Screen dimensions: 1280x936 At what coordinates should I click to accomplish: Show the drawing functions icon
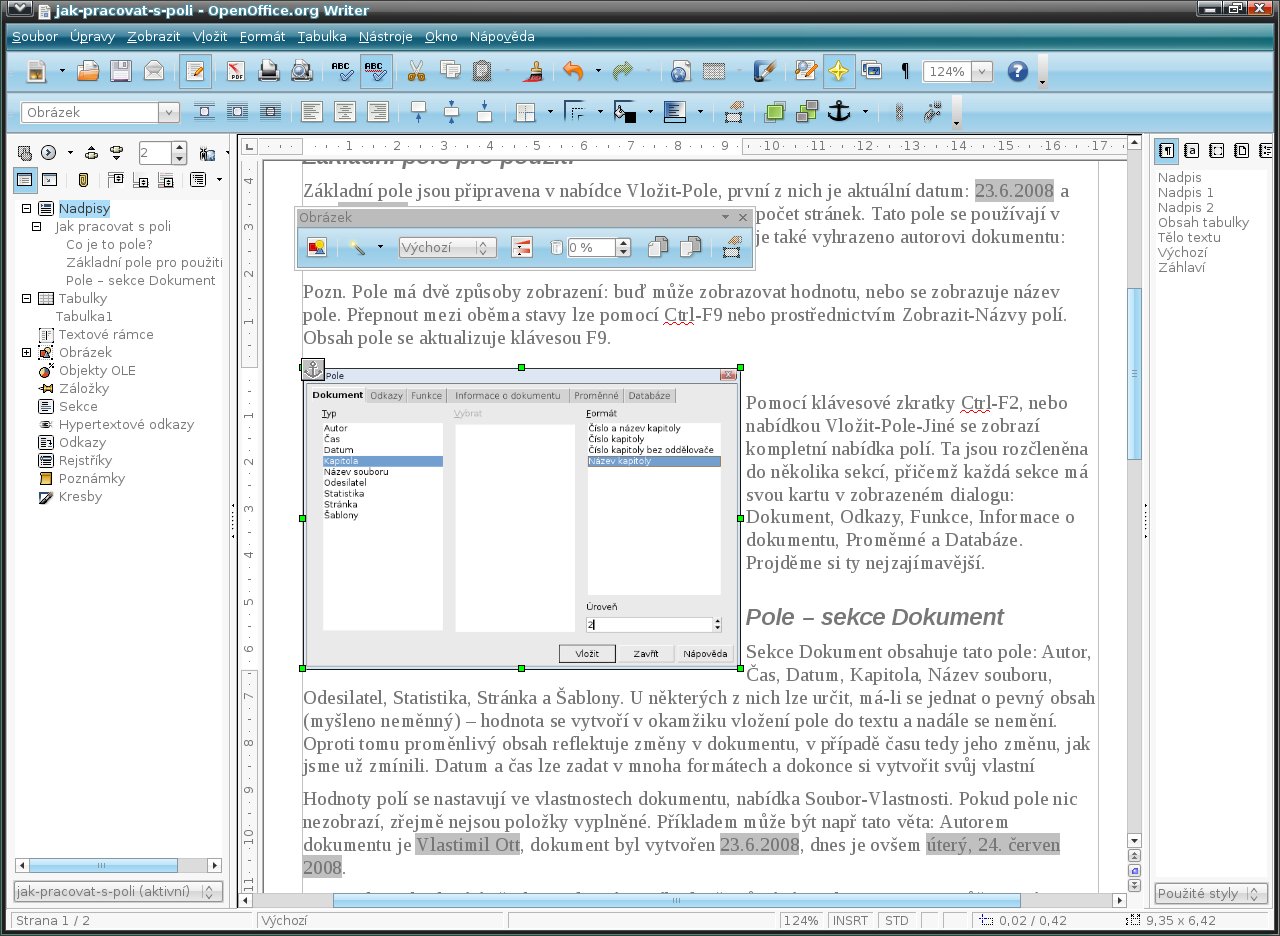765,71
